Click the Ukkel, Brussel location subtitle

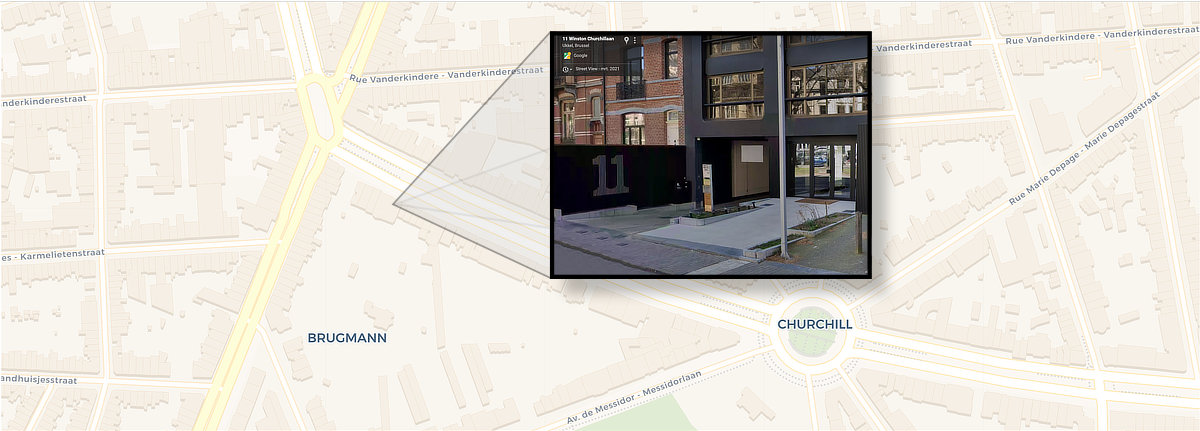[575, 46]
